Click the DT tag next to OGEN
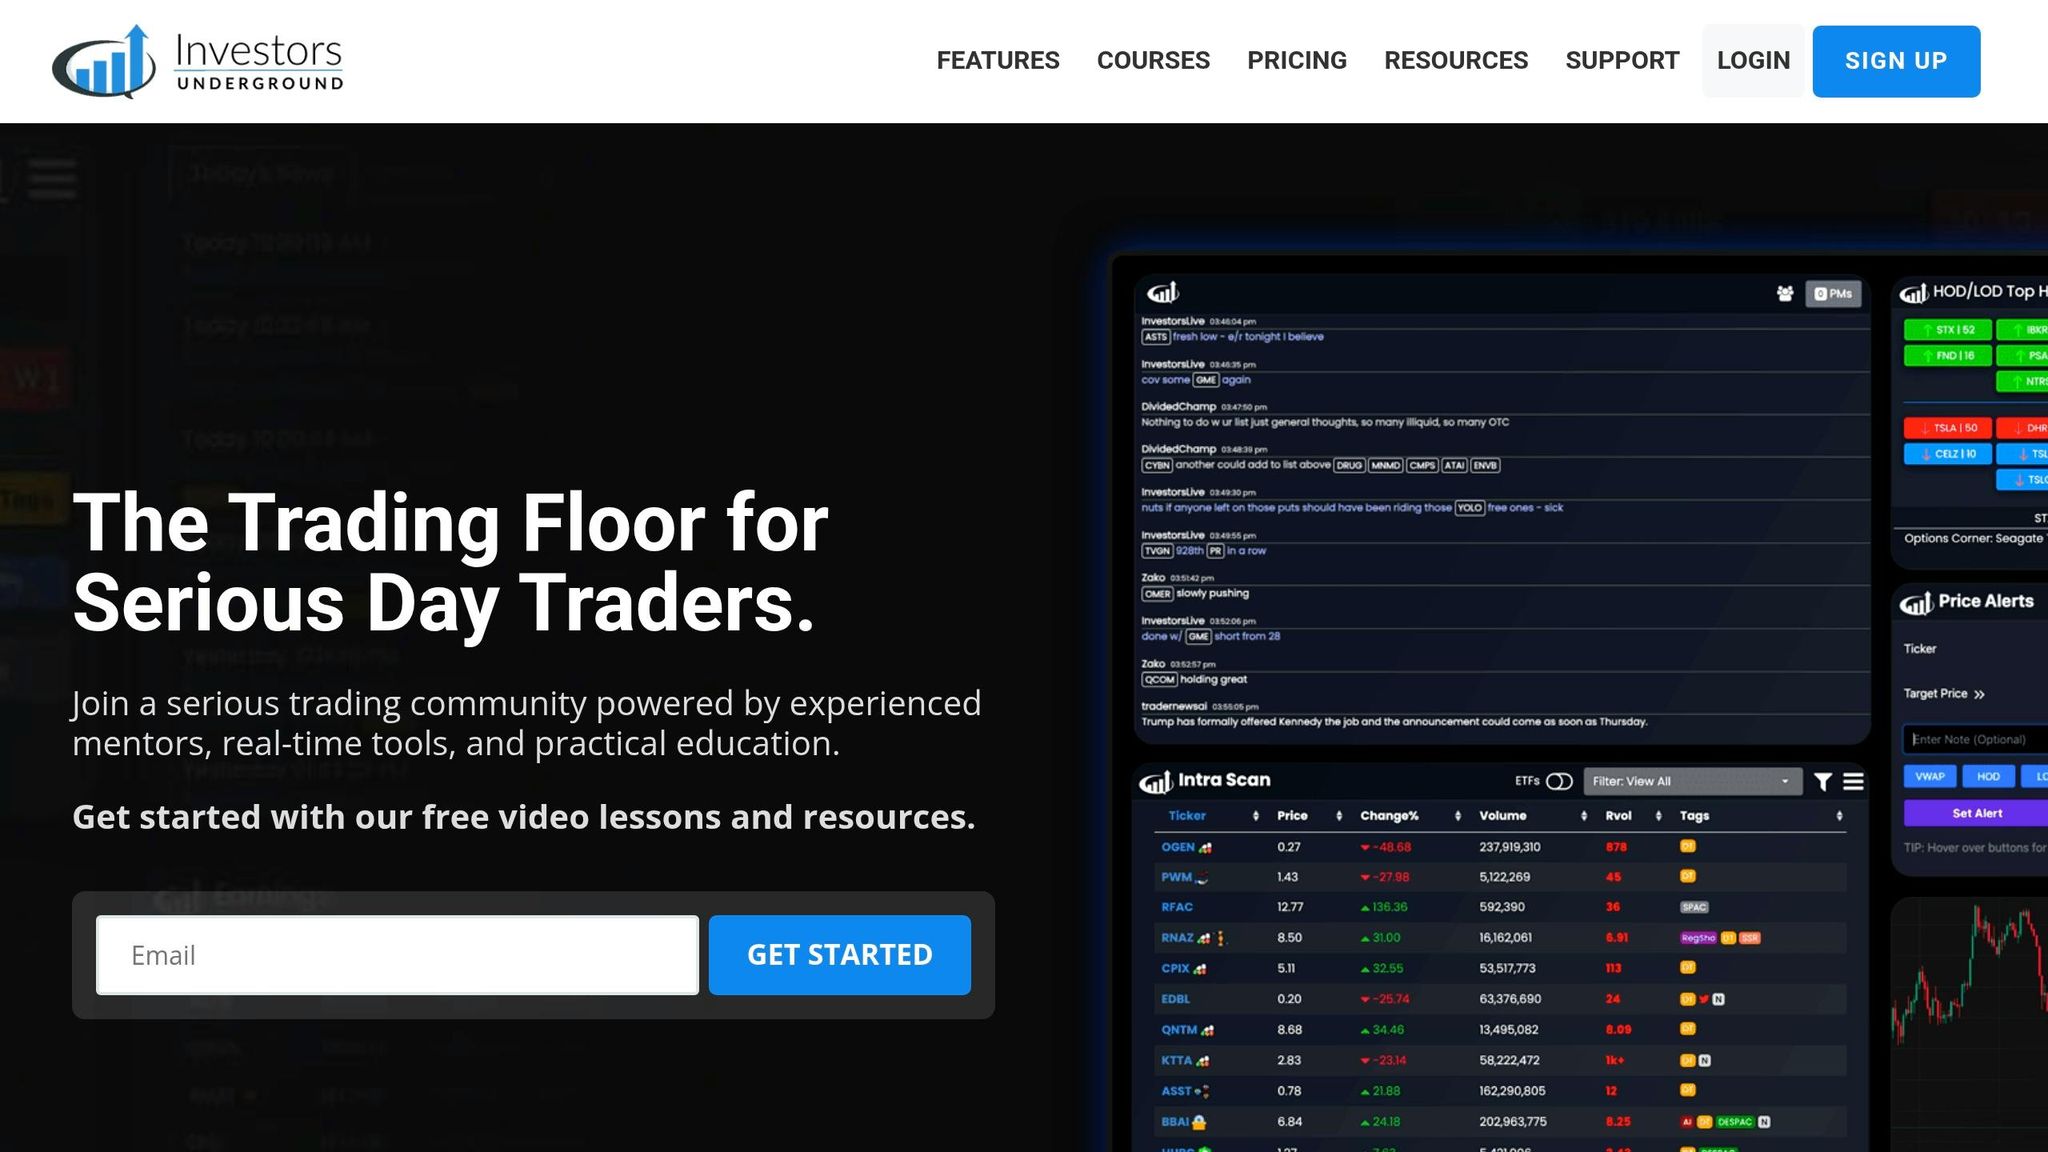 [1691, 846]
